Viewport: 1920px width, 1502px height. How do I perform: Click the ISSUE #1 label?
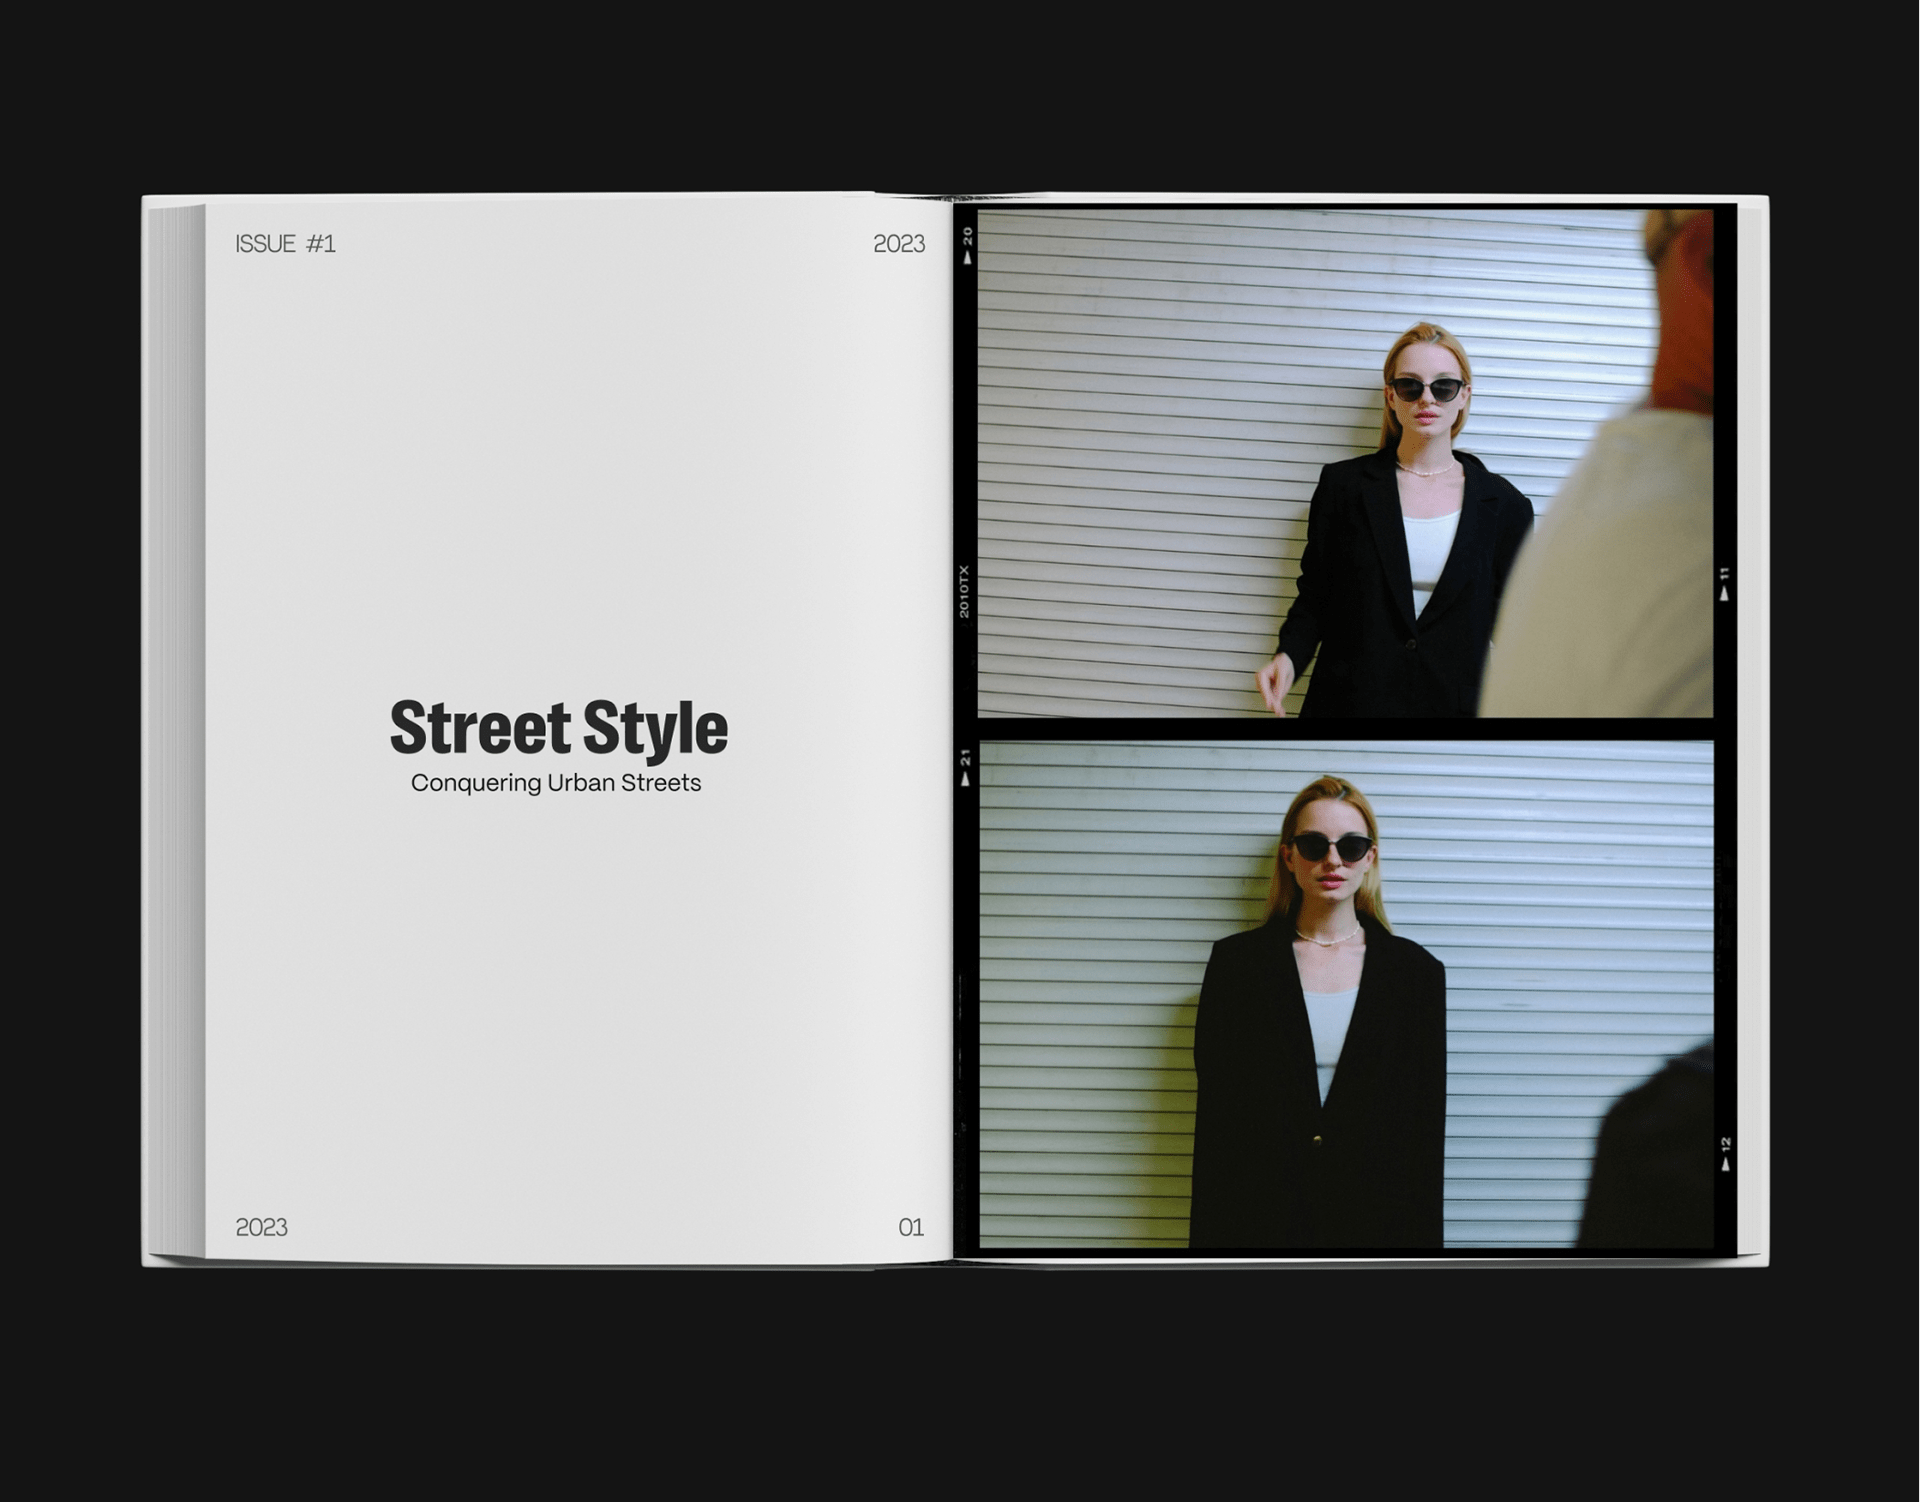[x=285, y=244]
